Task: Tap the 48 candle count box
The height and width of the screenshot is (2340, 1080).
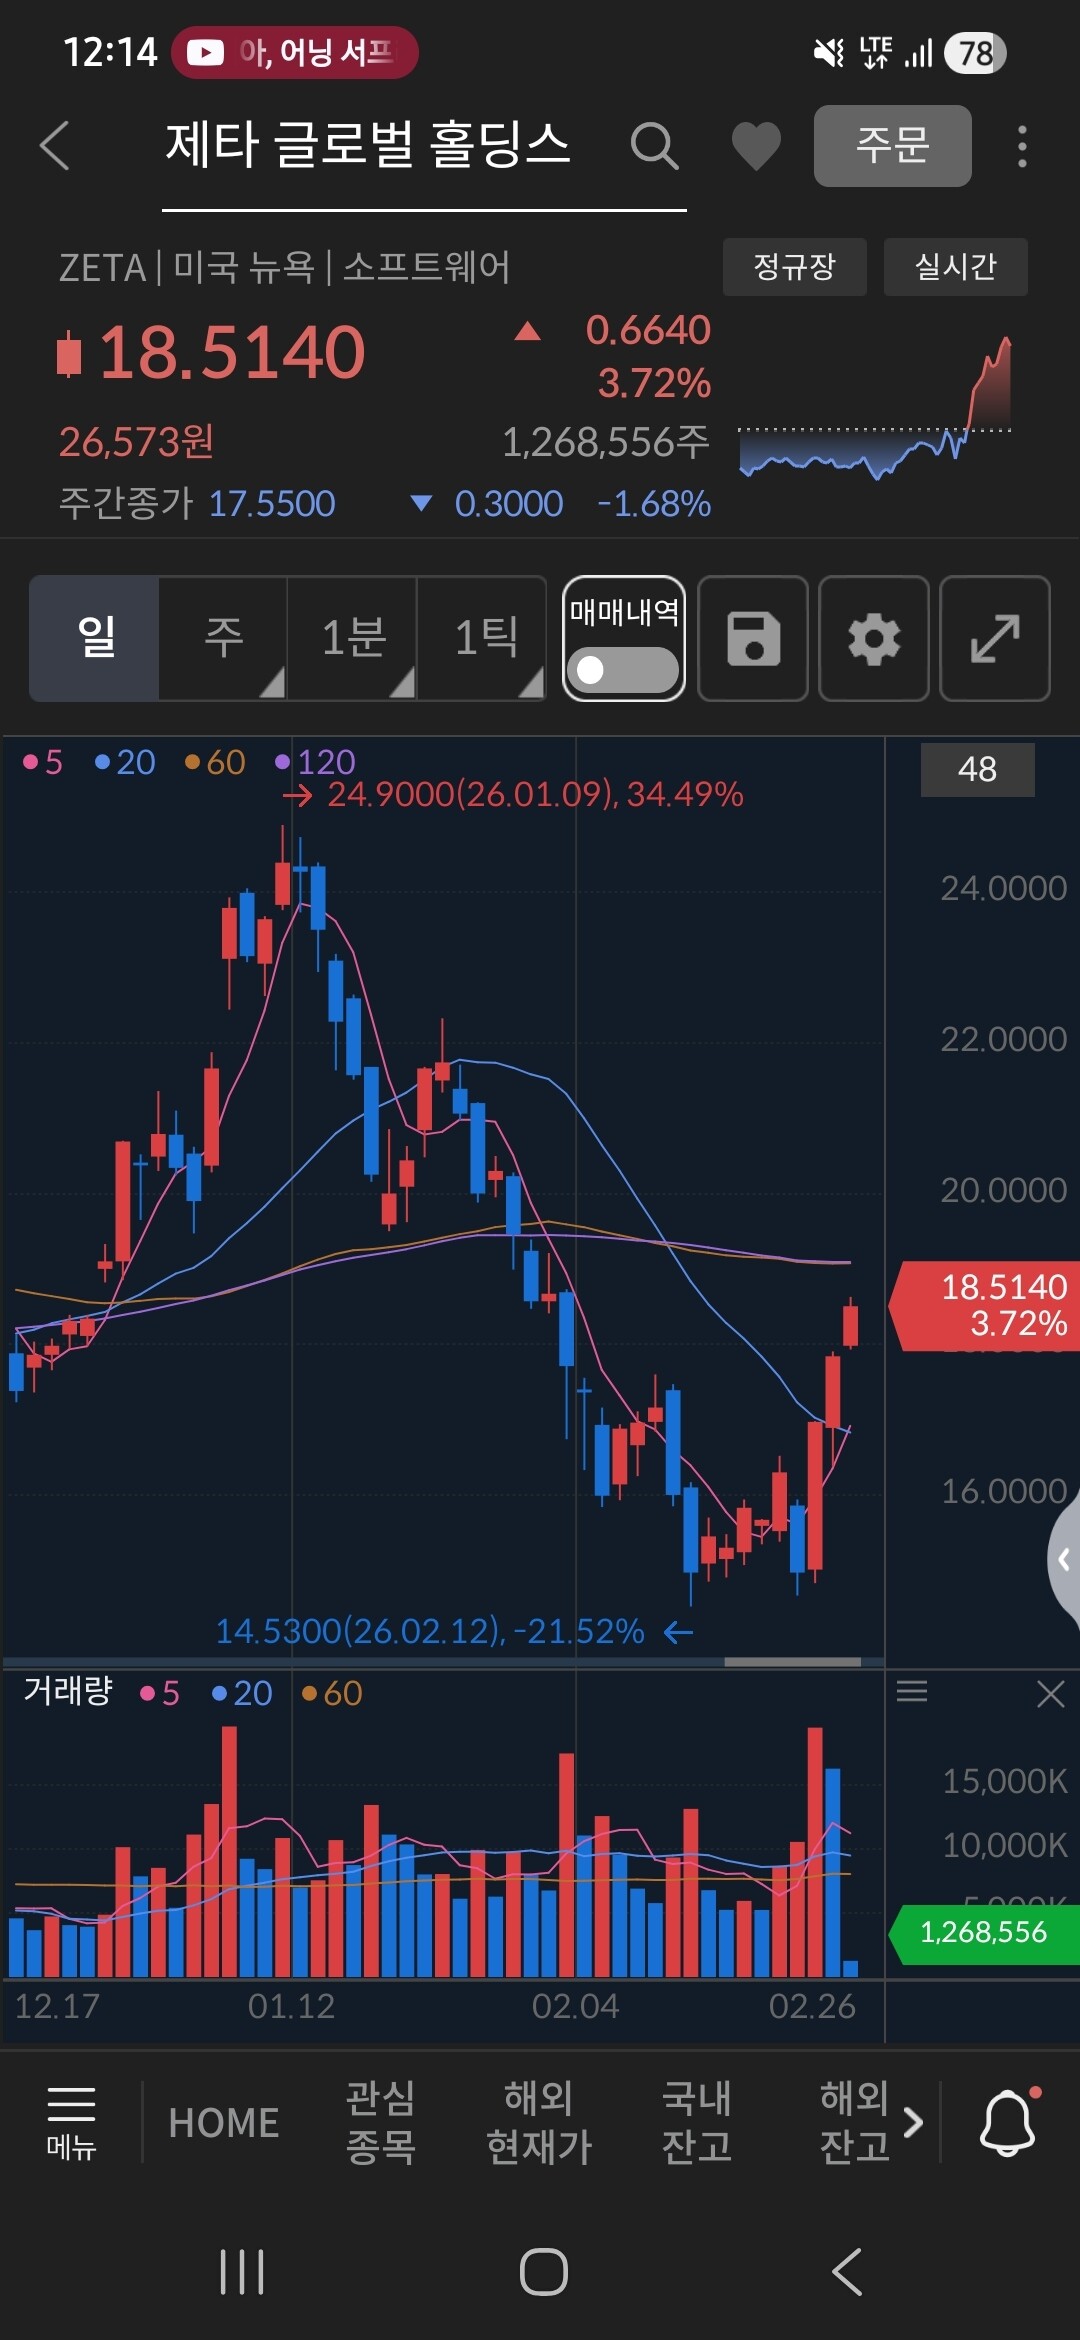Action: pyautogui.click(x=977, y=769)
